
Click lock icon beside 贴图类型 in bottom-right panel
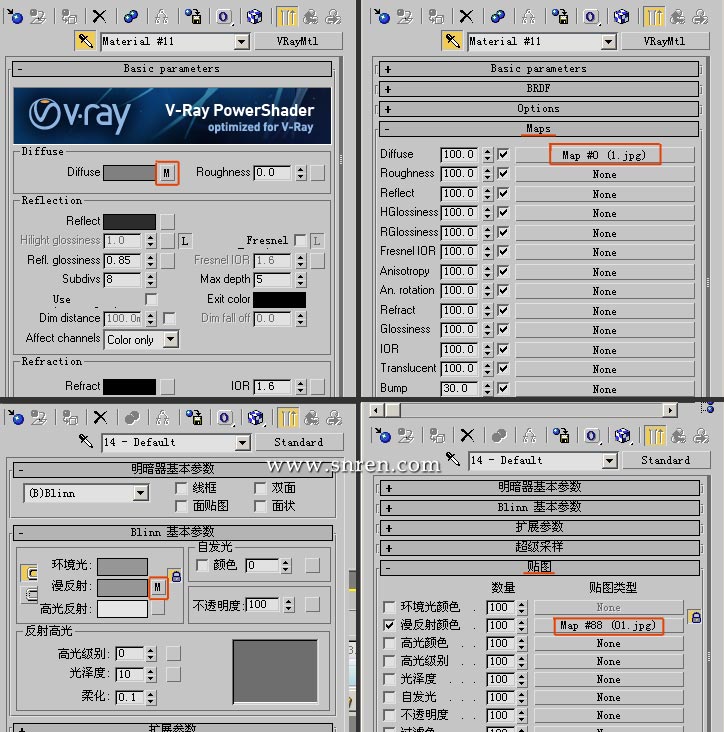click(x=696, y=618)
